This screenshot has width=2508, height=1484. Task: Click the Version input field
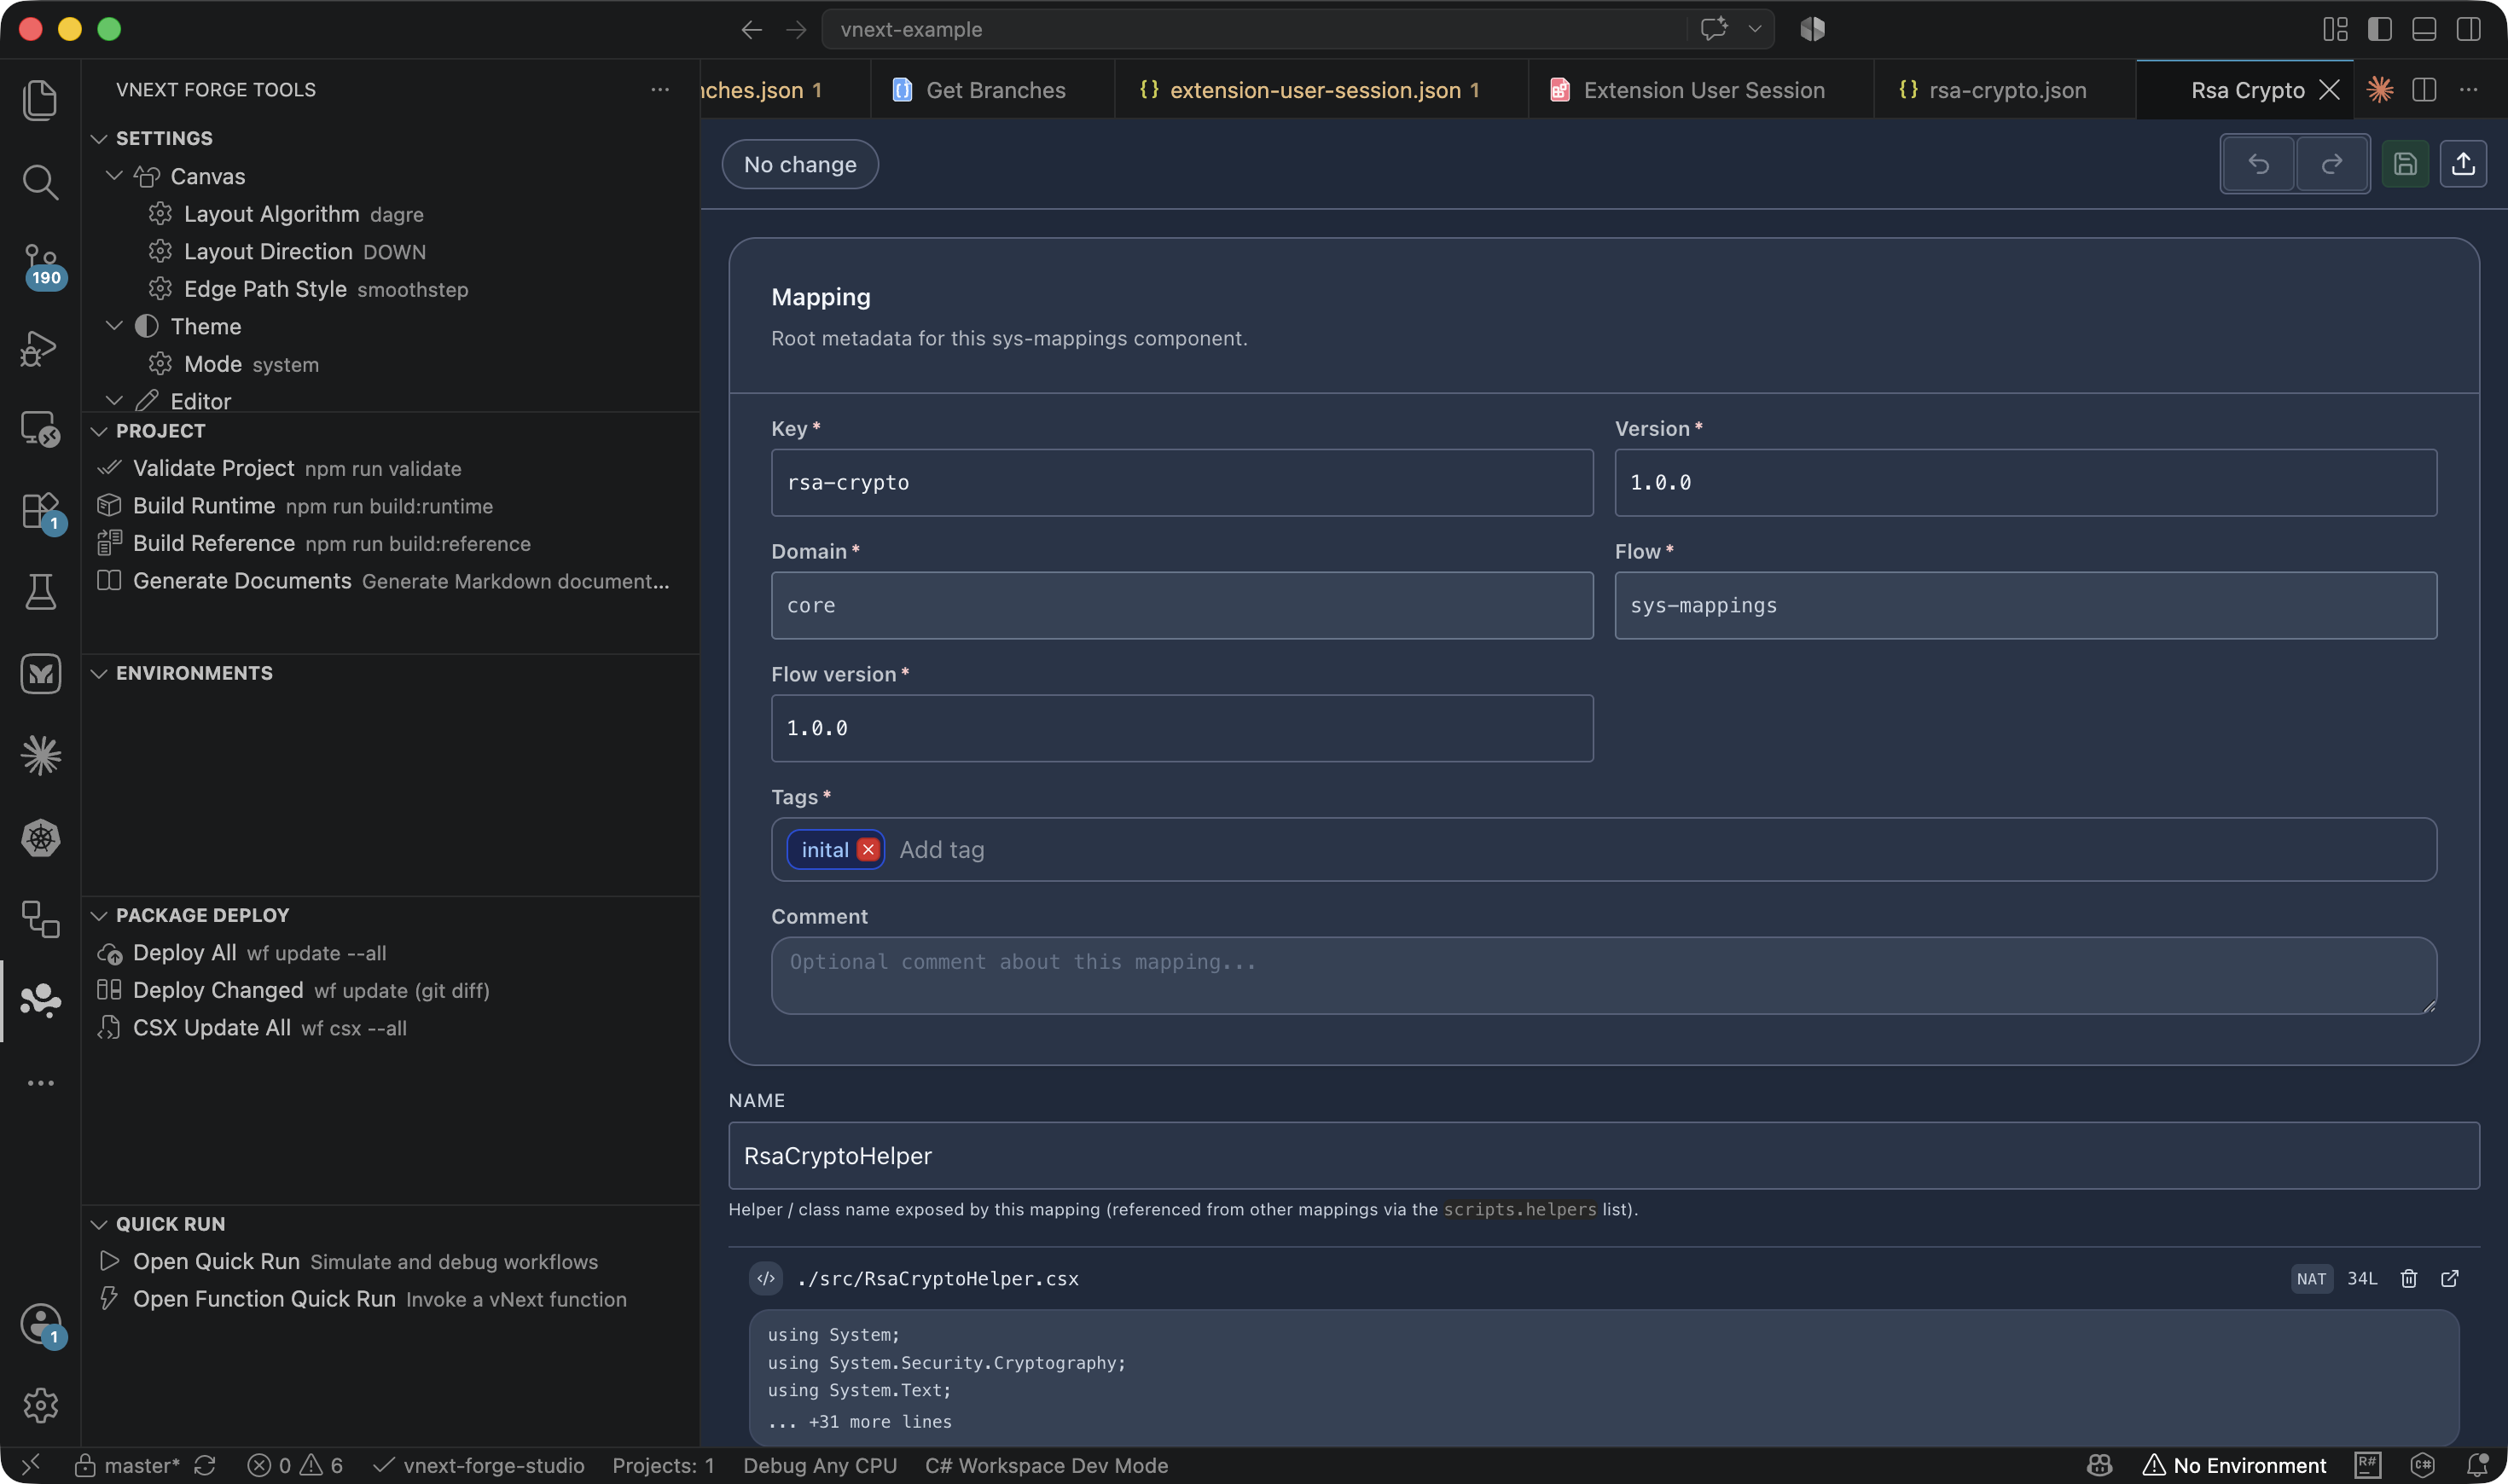[x=2026, y=483]
